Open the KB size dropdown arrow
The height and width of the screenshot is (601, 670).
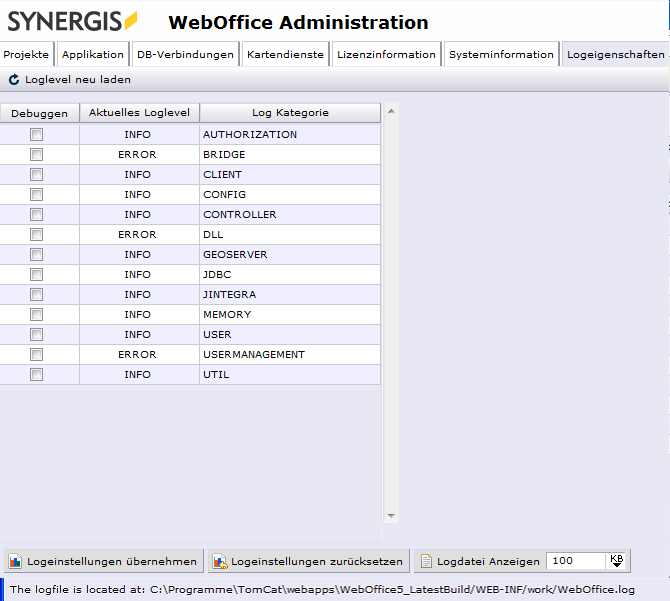click(617, 561)
